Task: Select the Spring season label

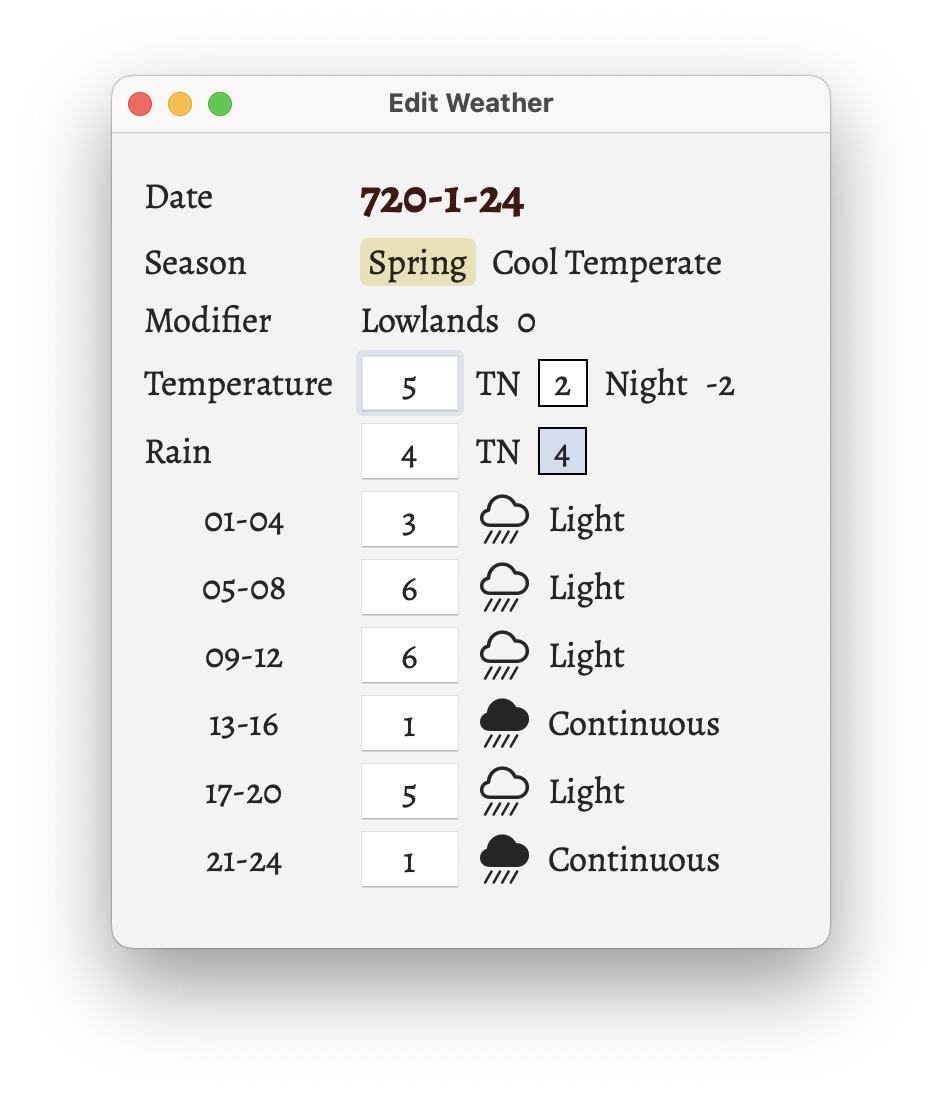Action: [417, 262]
